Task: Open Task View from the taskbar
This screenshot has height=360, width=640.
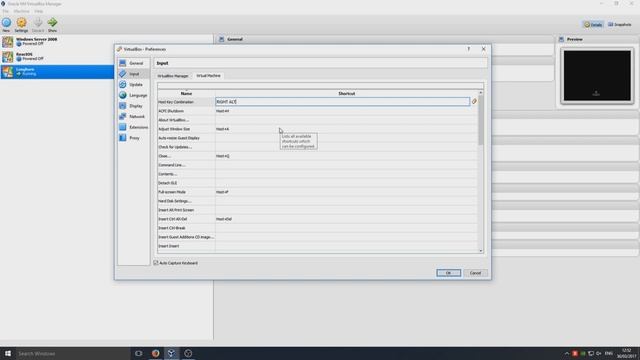Action: [138, 353]
